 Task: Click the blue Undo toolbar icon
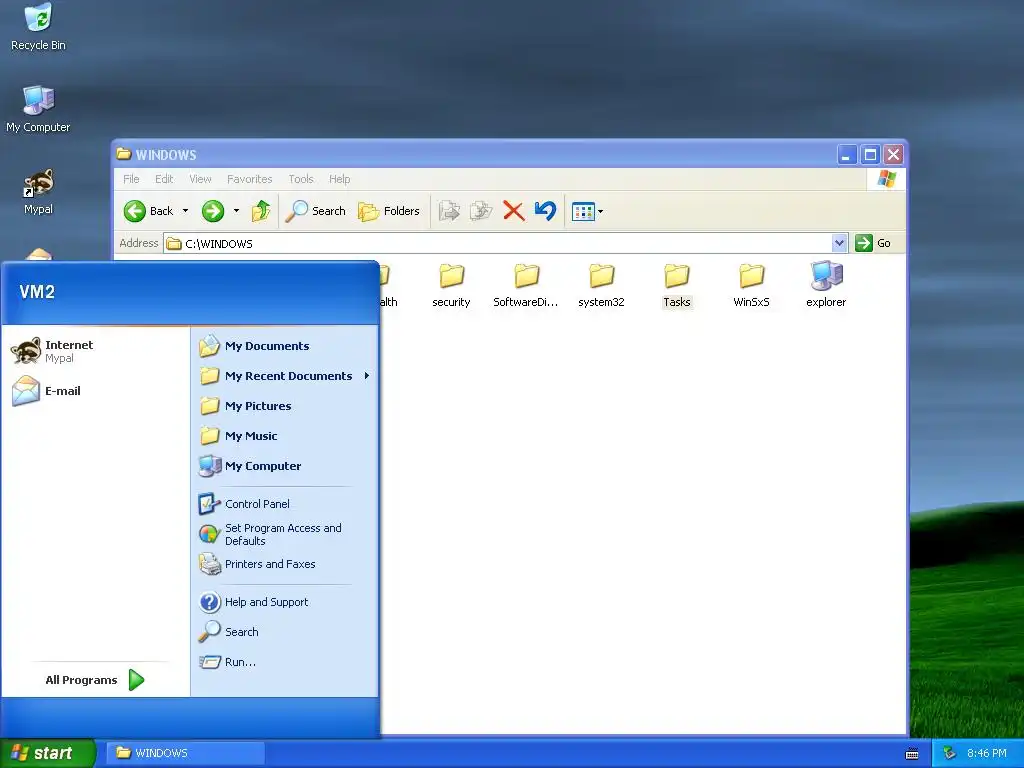point(545,211)
